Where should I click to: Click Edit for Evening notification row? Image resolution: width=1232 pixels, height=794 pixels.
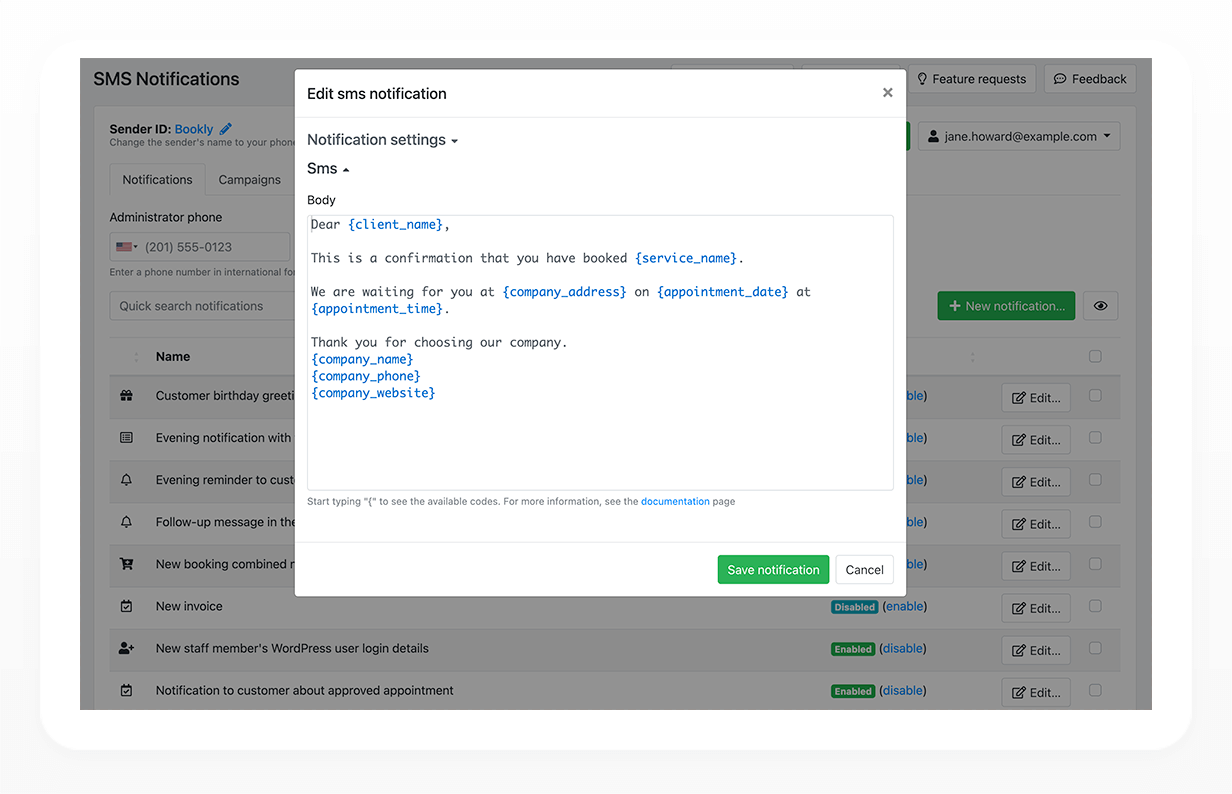(1036, 440)
